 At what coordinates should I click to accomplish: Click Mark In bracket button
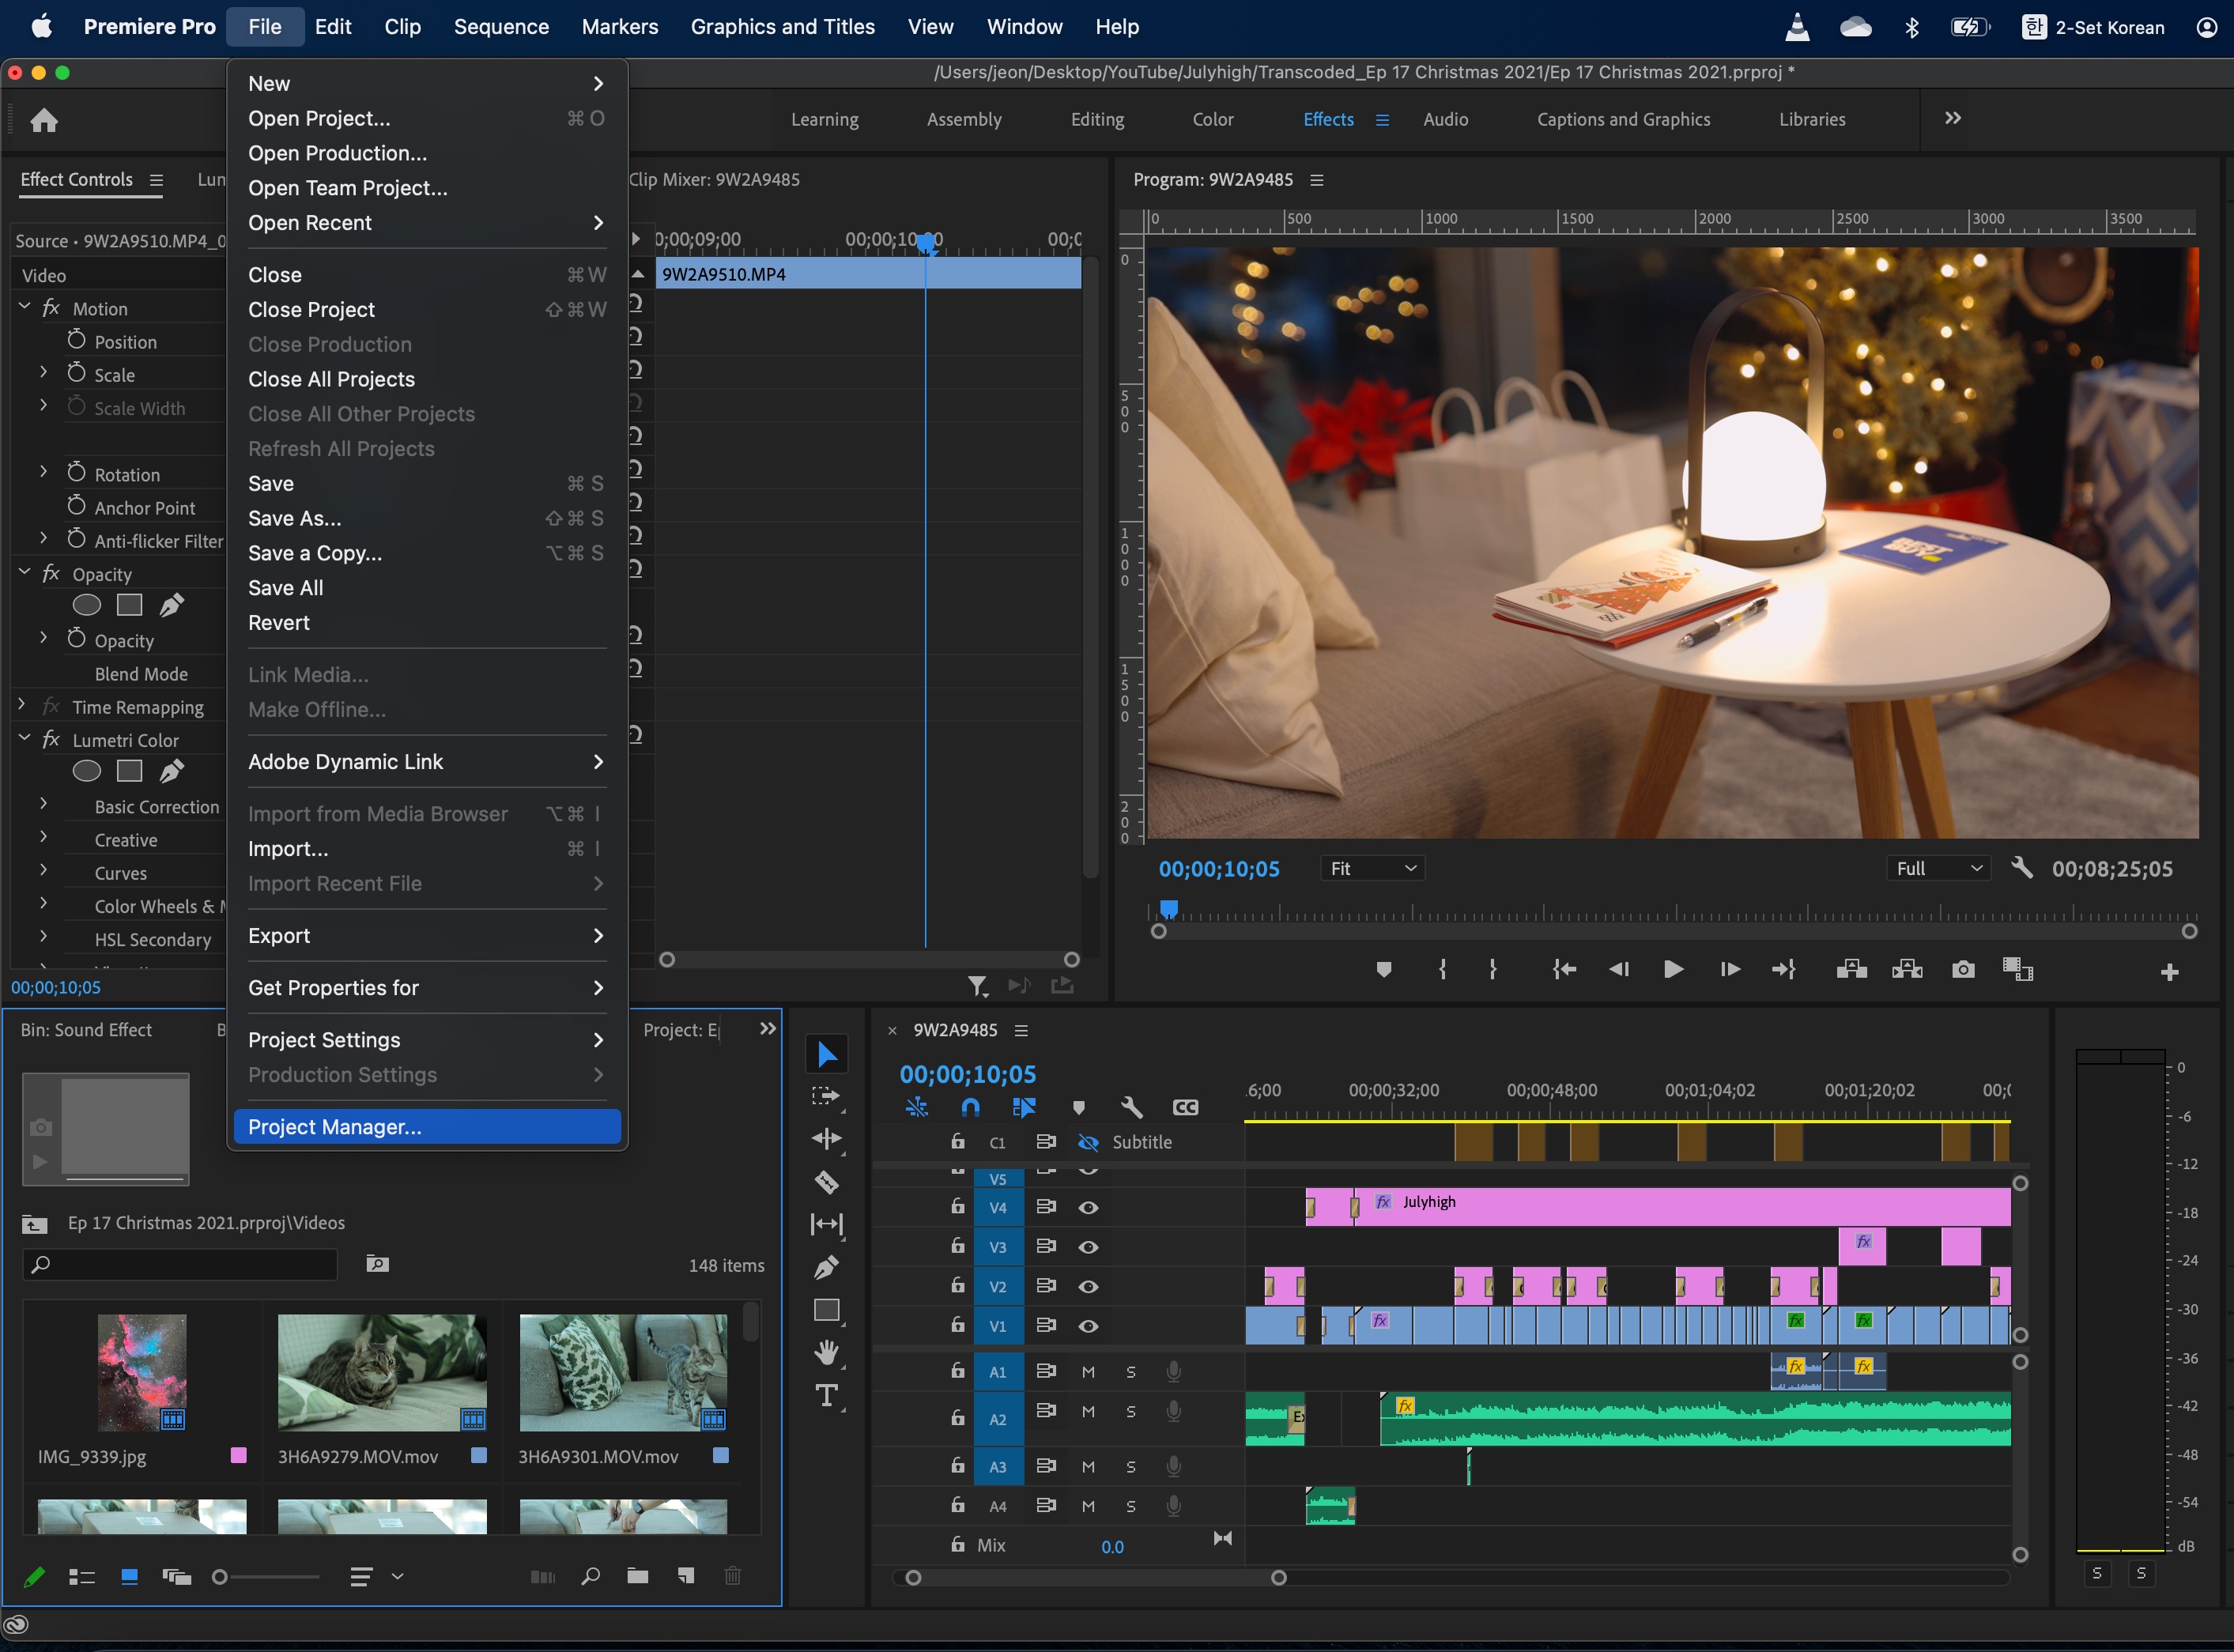[1442, 969]
